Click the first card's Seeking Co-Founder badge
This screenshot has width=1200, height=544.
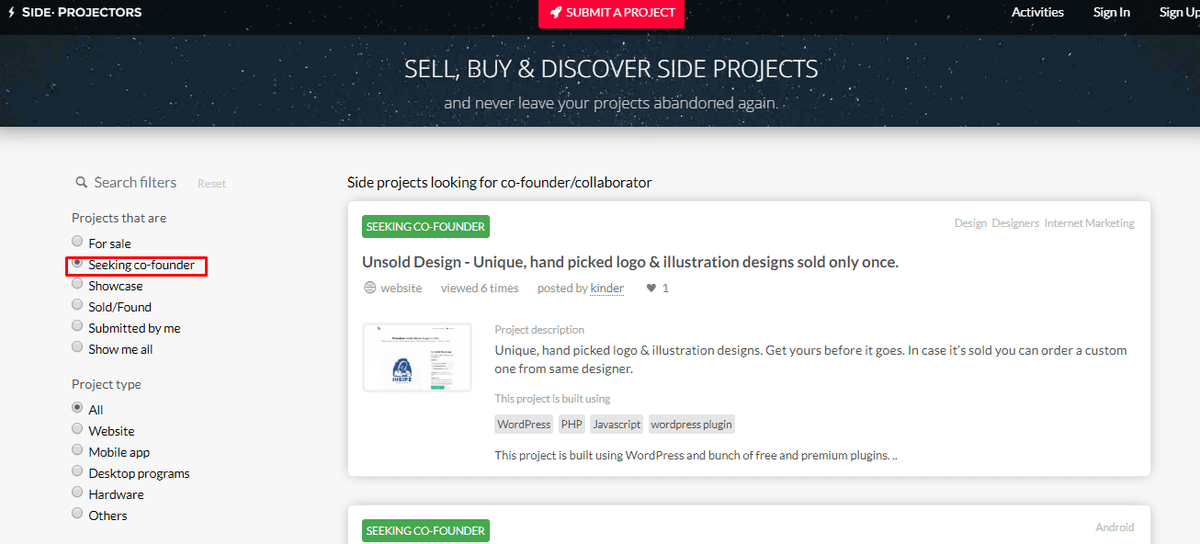click(426, 227)
